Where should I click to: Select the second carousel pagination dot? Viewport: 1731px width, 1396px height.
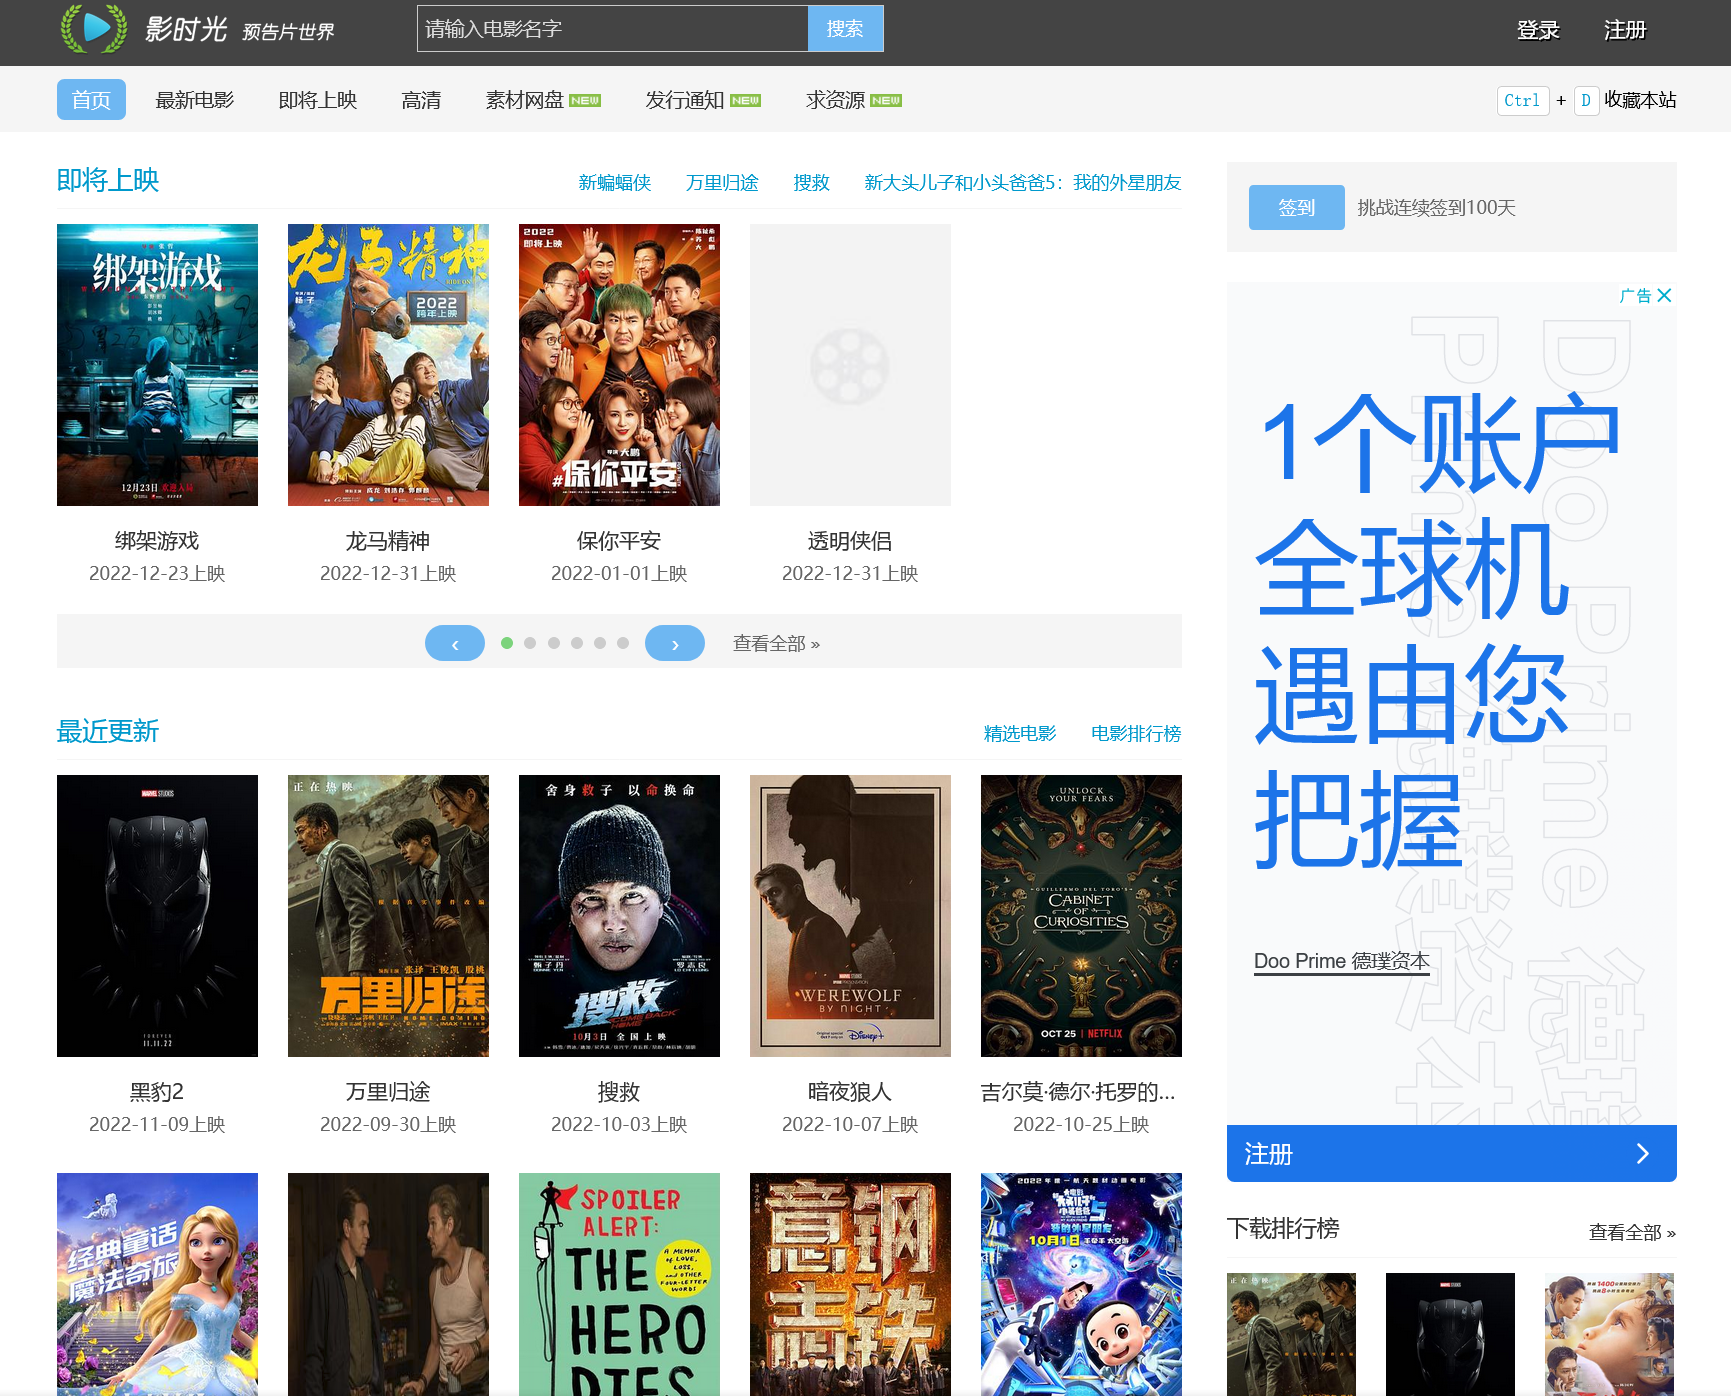tap(530, 643)
